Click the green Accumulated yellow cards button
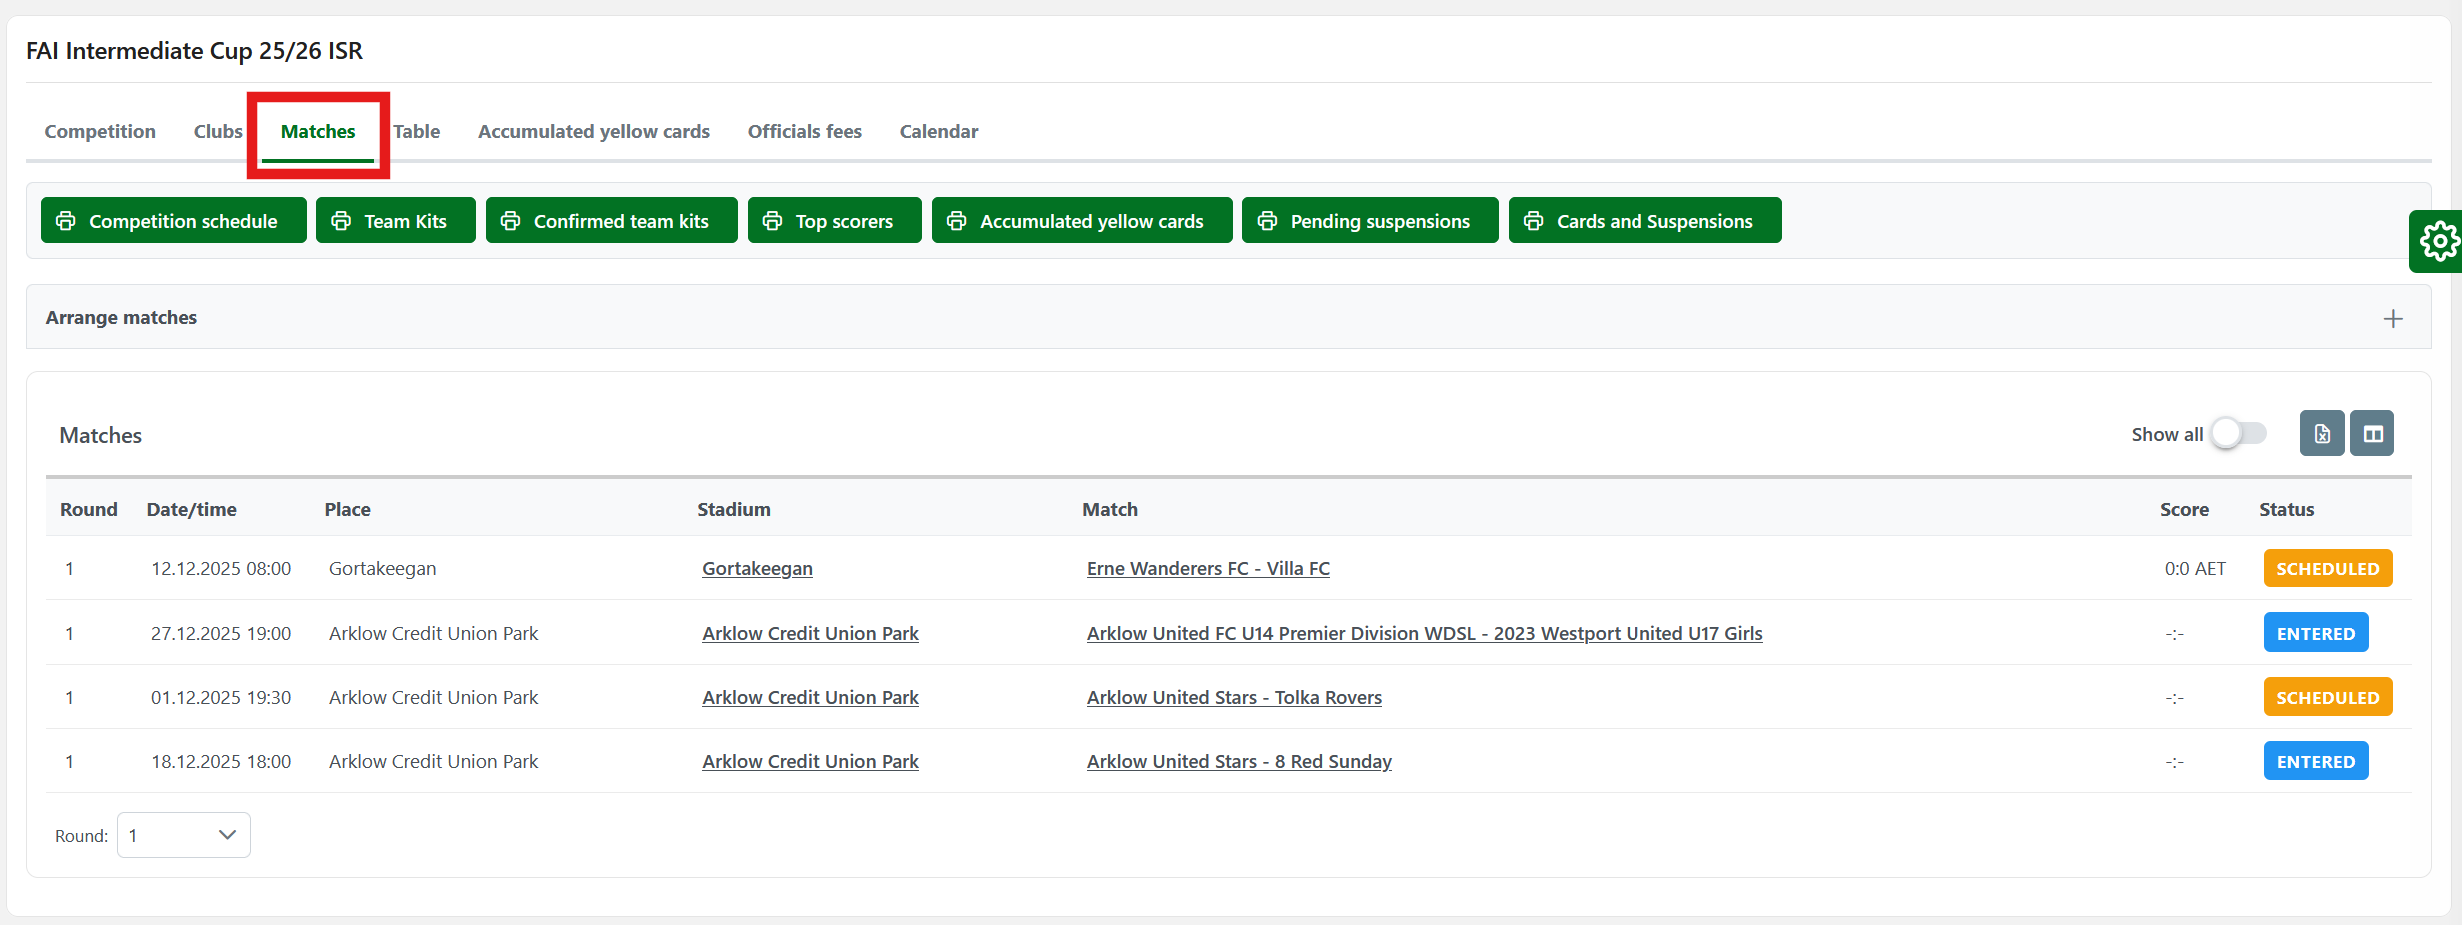 pos(1081,221)
